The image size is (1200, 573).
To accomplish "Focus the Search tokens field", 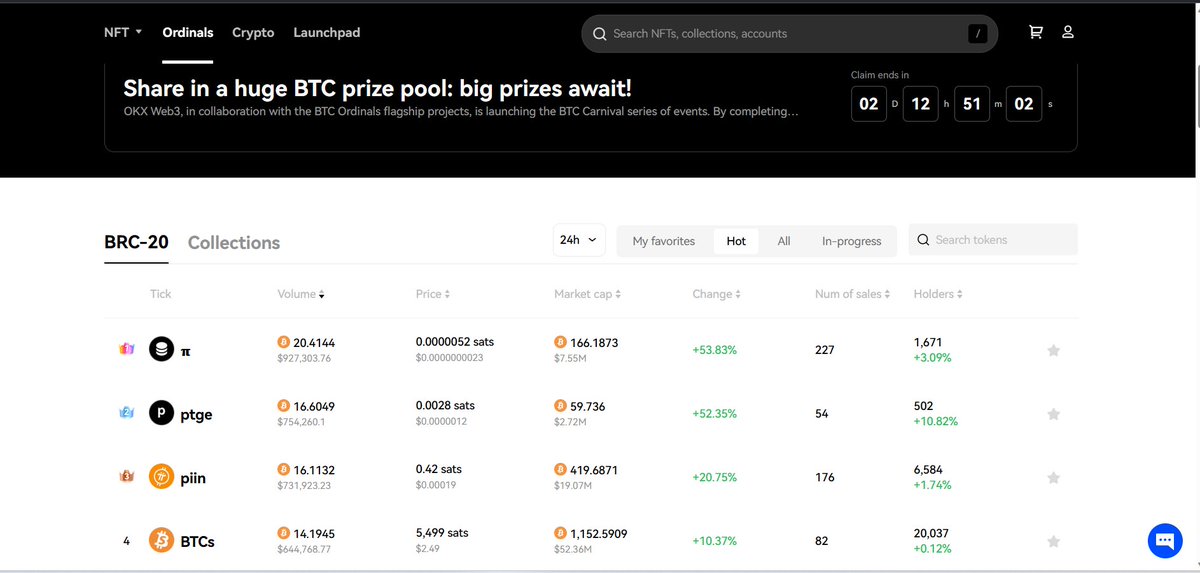I will click(x=993, y=240).
